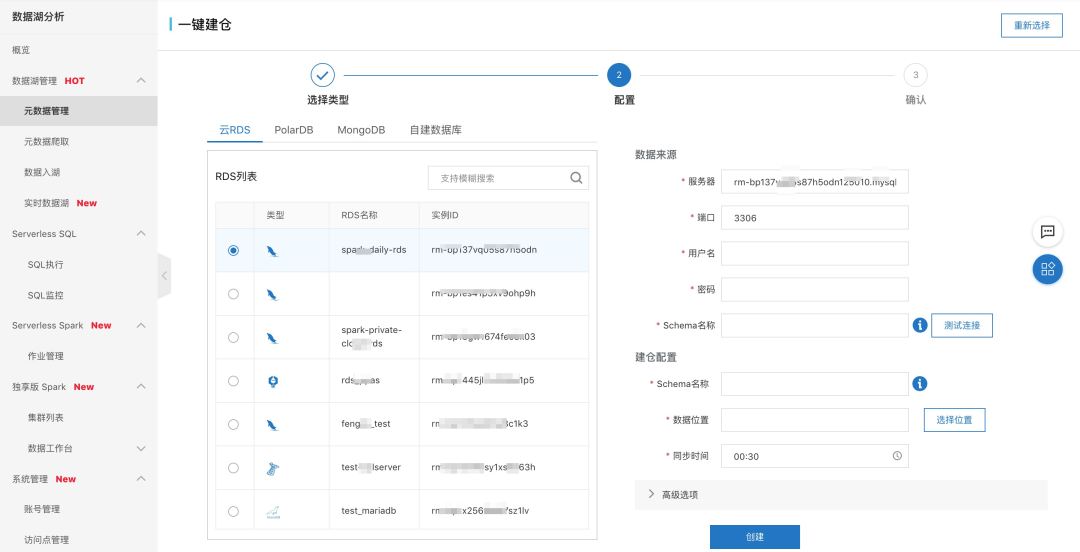Open the blue grid apps floating icon
The height and width of the screenshot is (552, 1080).
1047,269
